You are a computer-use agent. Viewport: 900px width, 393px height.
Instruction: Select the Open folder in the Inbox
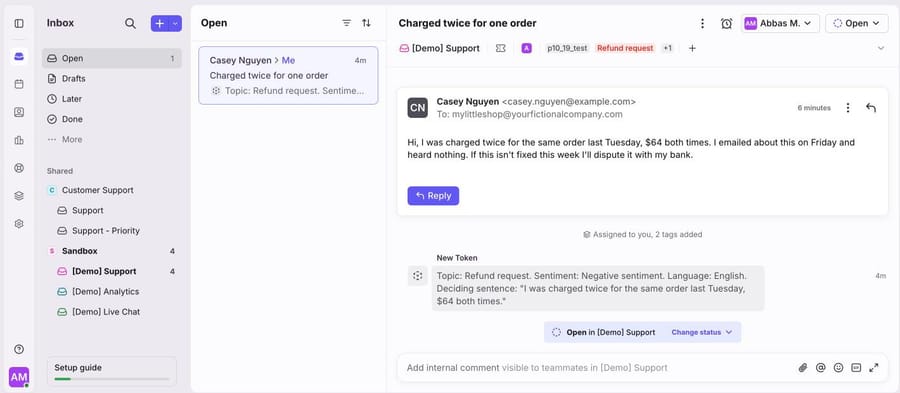pos(112,59)
